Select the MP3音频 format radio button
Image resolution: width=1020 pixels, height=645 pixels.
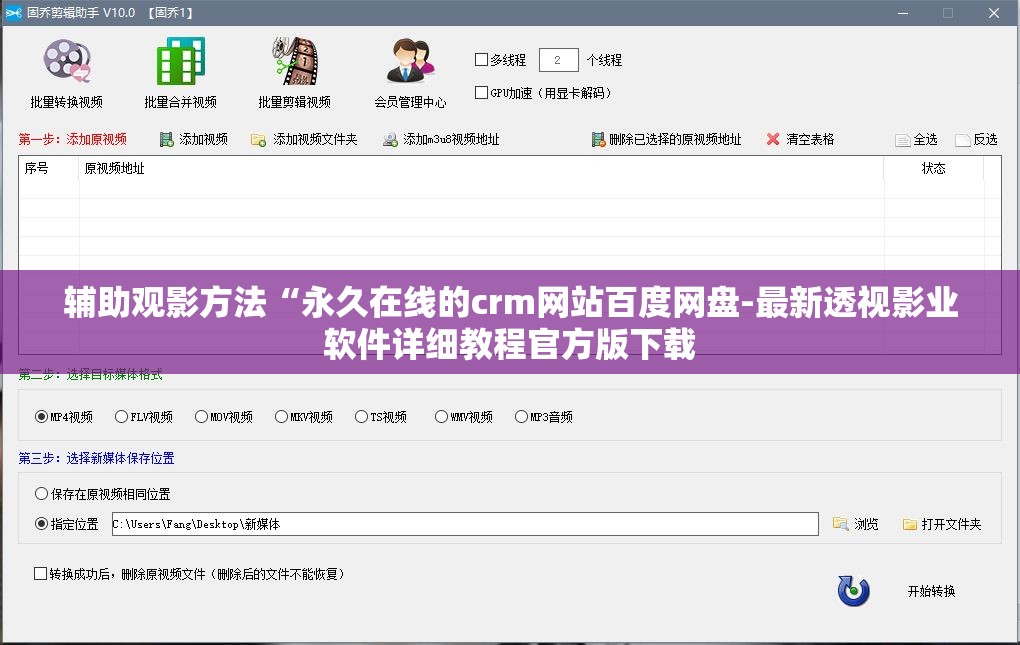click(x=521, y=417)
